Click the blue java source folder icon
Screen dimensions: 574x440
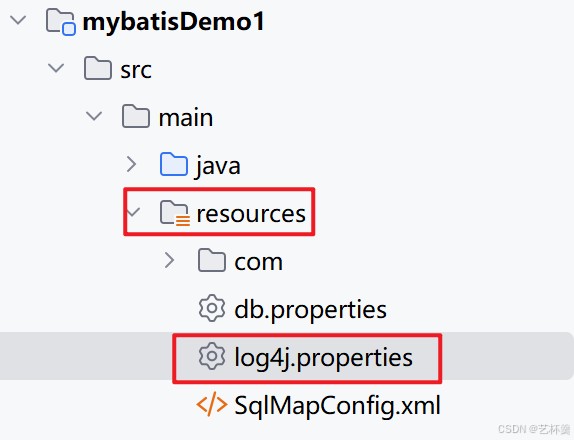[x=174, y=164]
